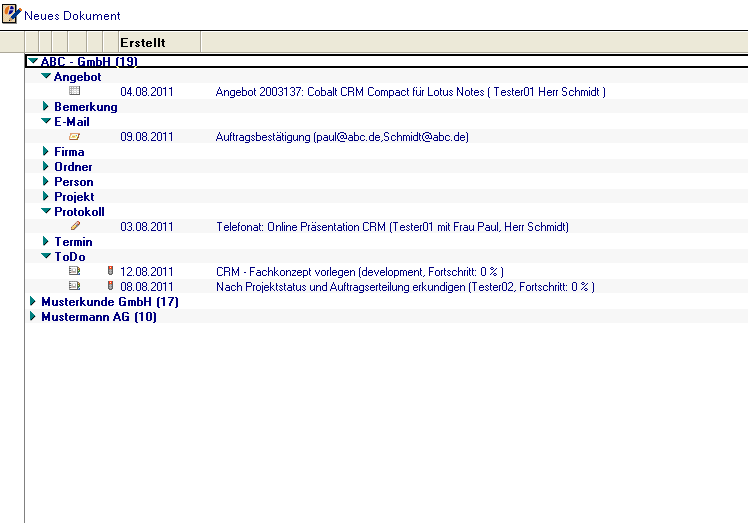Expand the Mustermann AG (10) category
This screenshot has width=748, height=523.
(x=33, y=316)
